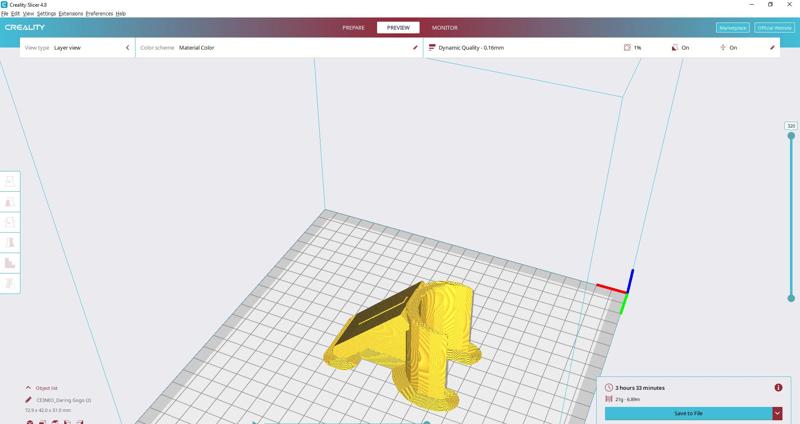800x424 pixels.
Task: Select the Move tool in left toolbar
Action: coord(10,181)
